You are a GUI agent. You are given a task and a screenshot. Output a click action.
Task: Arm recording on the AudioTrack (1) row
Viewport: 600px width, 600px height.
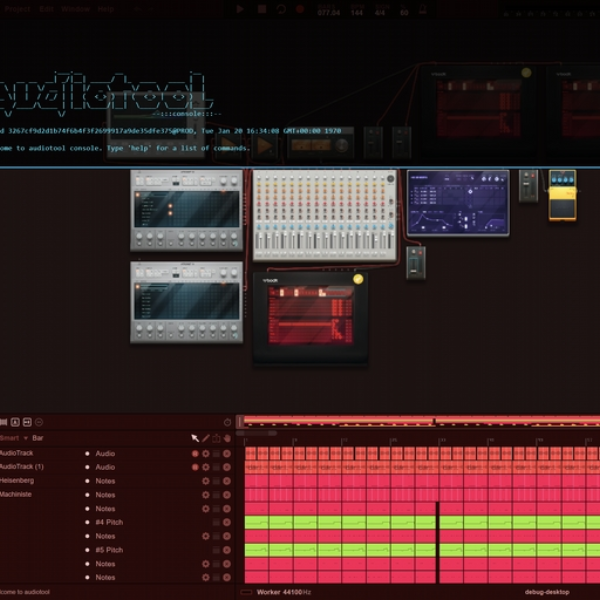click(x=195, y=467)
